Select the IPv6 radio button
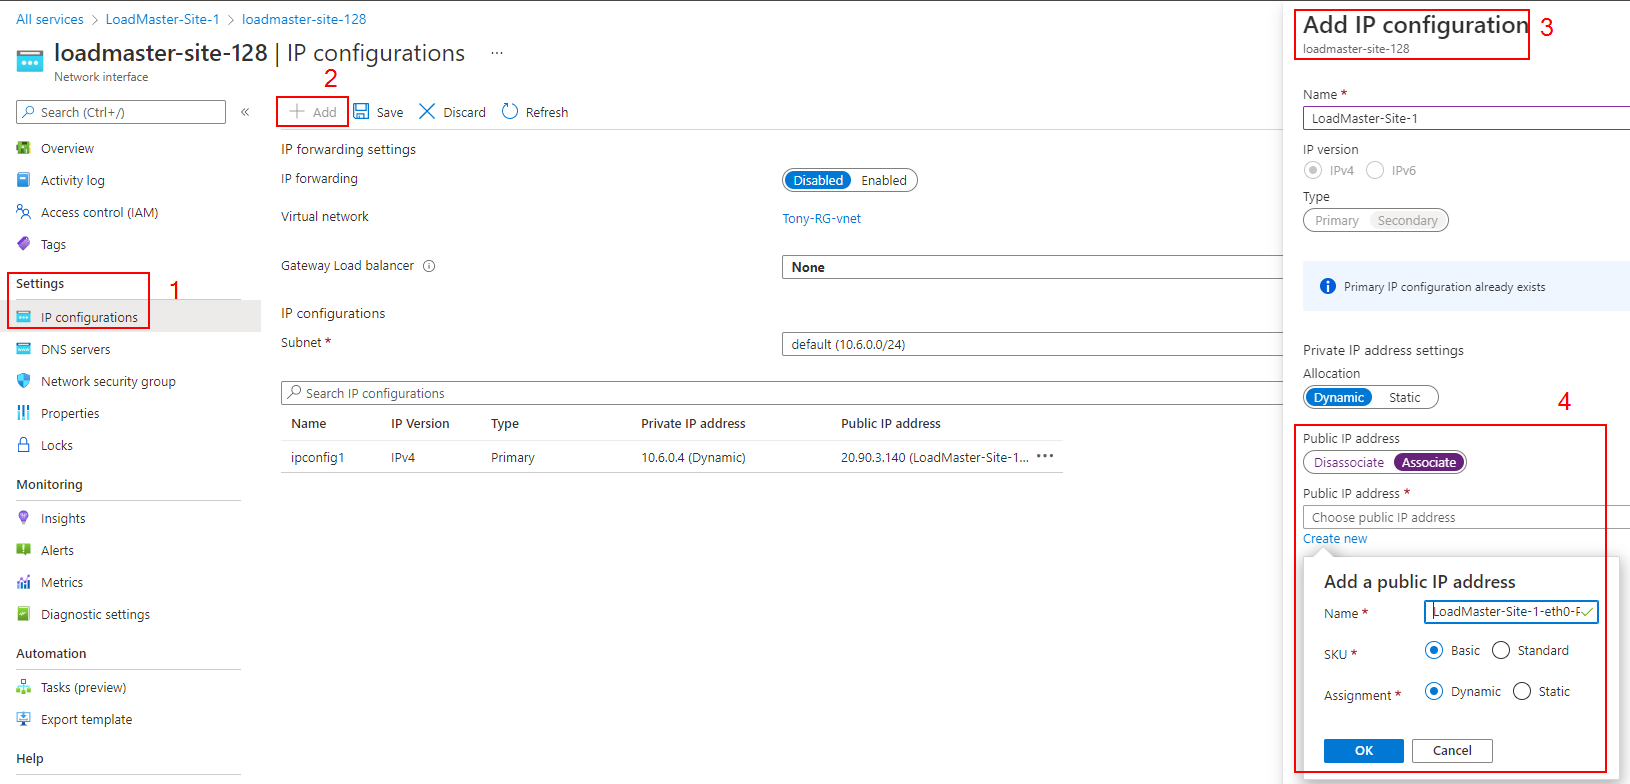The image size is (1630, 784). point(1375,170)
